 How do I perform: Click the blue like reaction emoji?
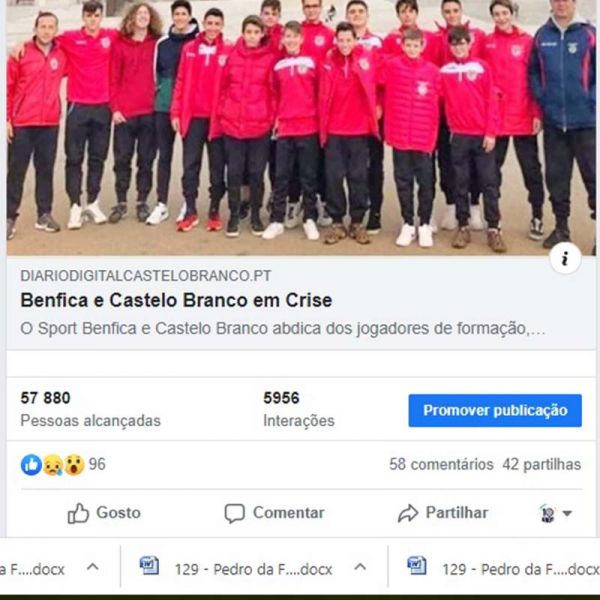tap(31, 465)
